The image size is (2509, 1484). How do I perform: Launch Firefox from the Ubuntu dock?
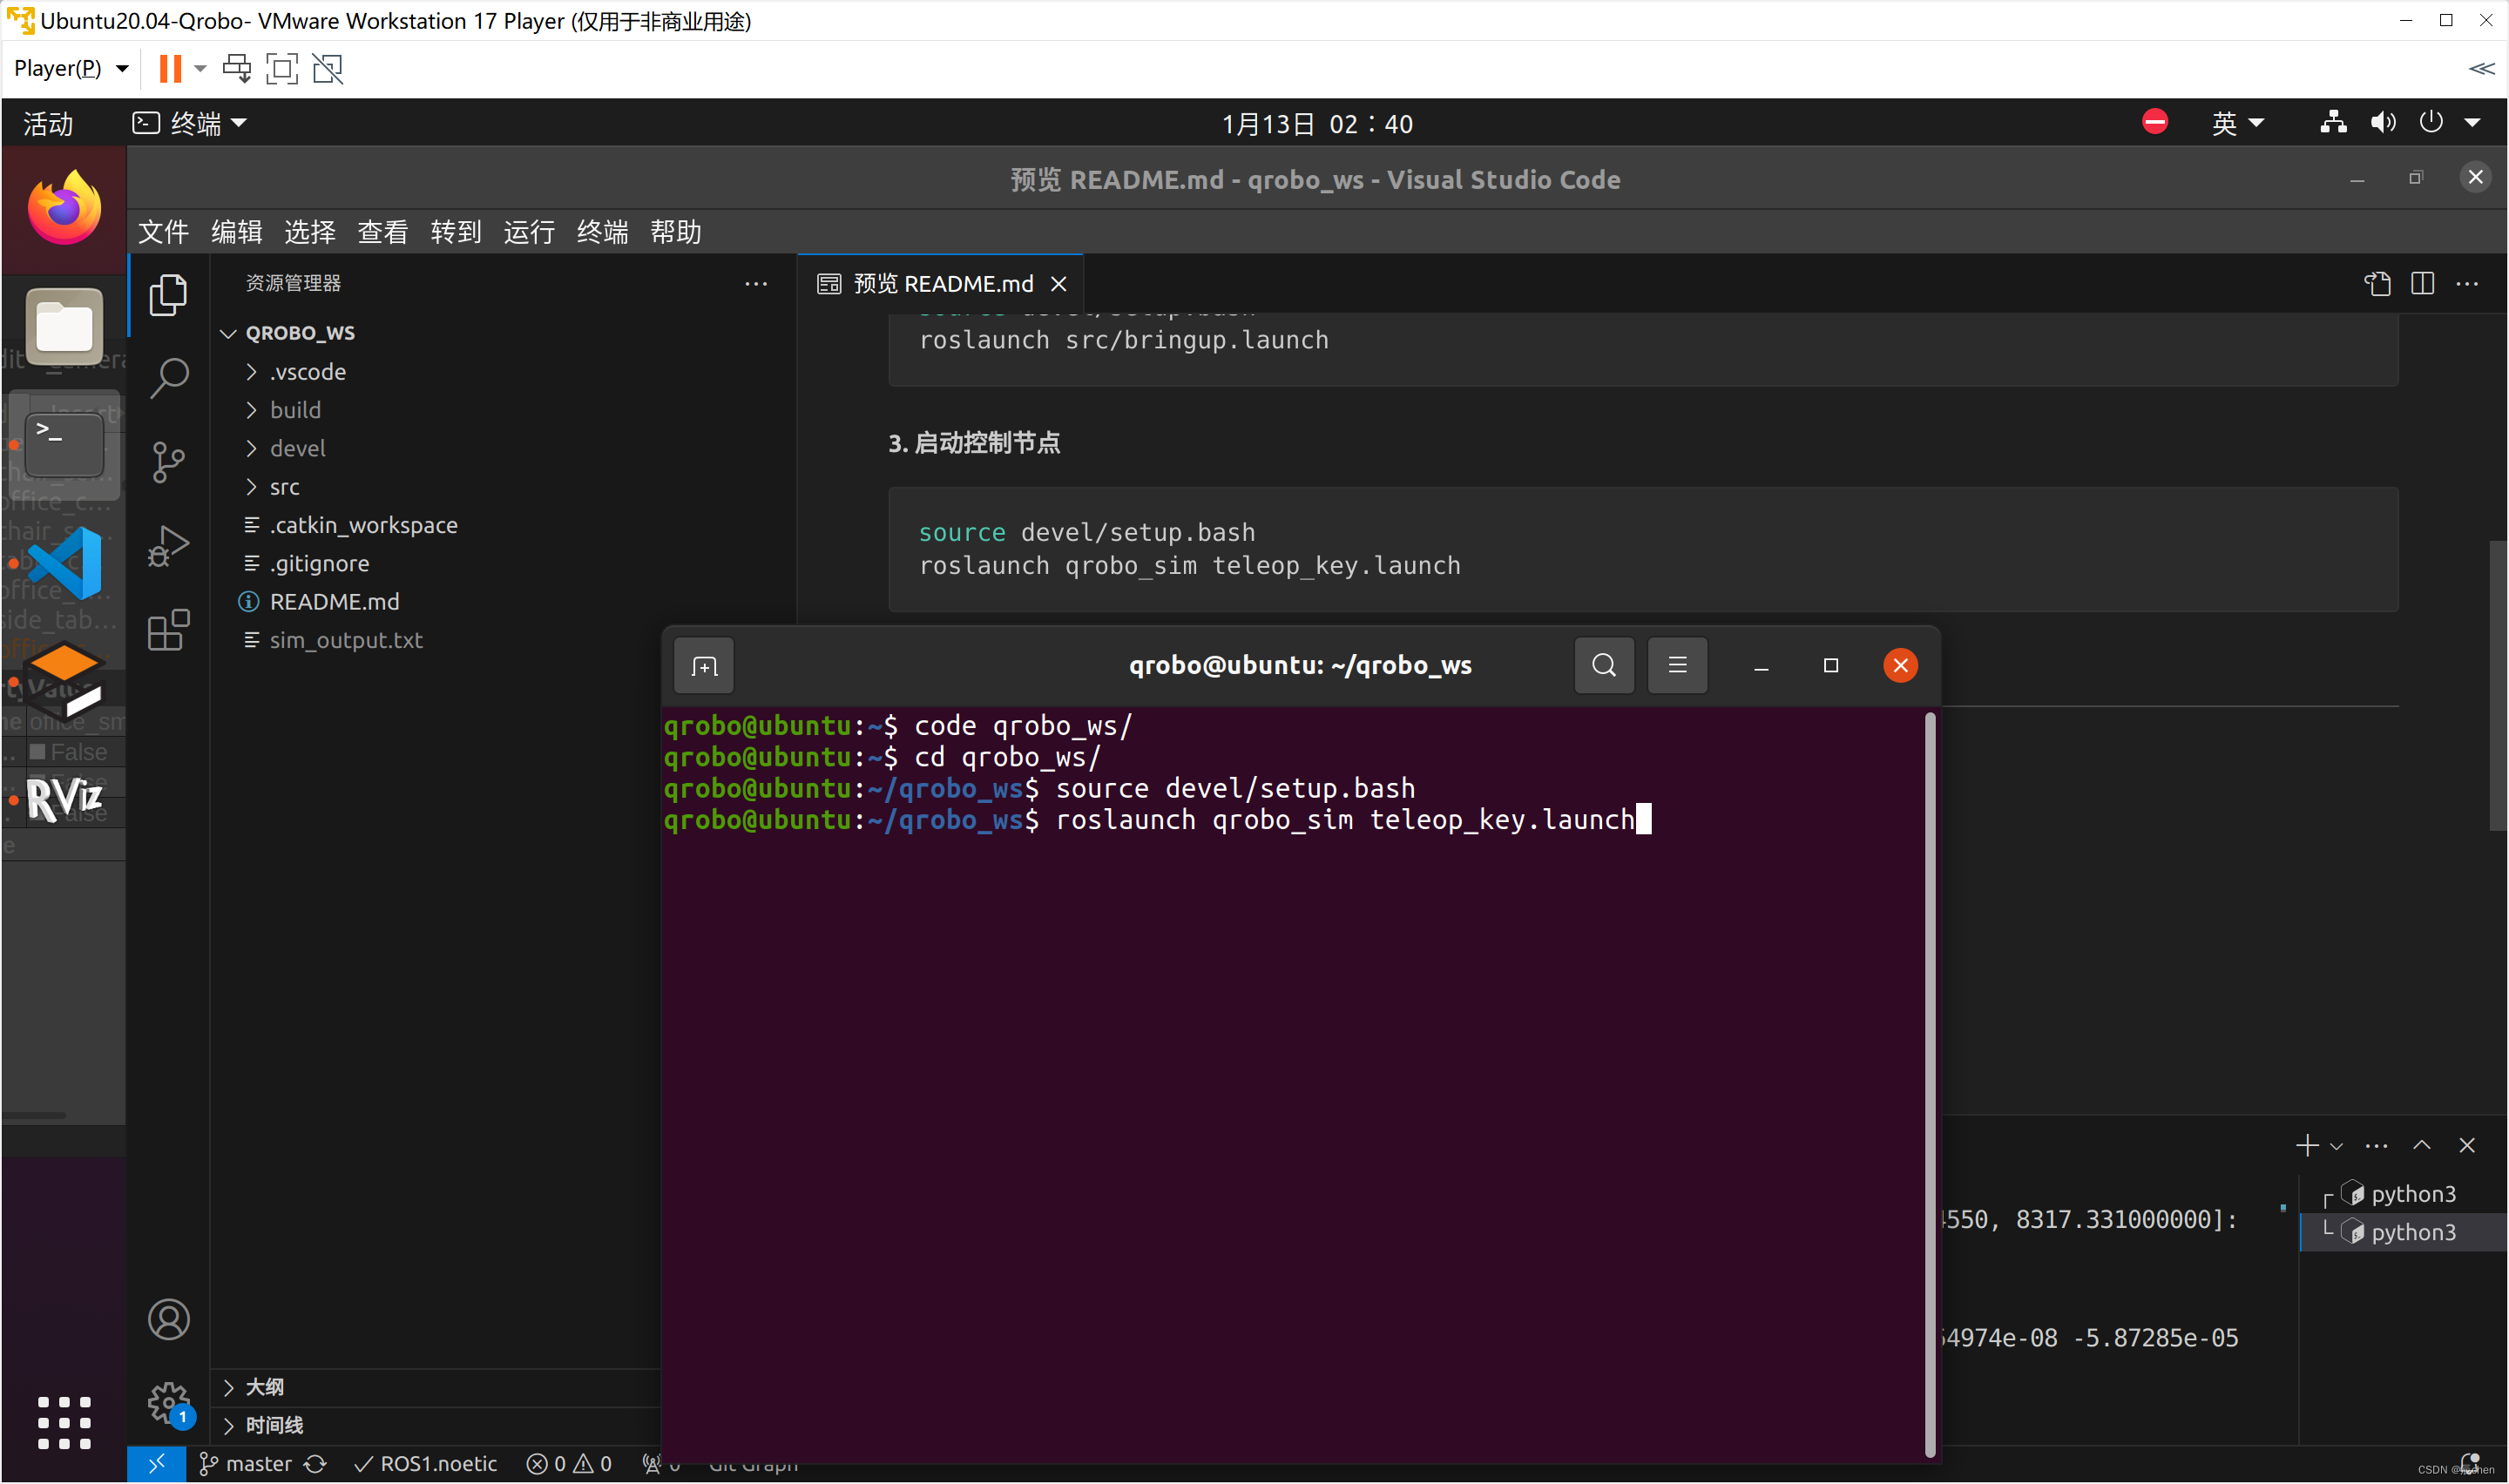coord(64,208)
